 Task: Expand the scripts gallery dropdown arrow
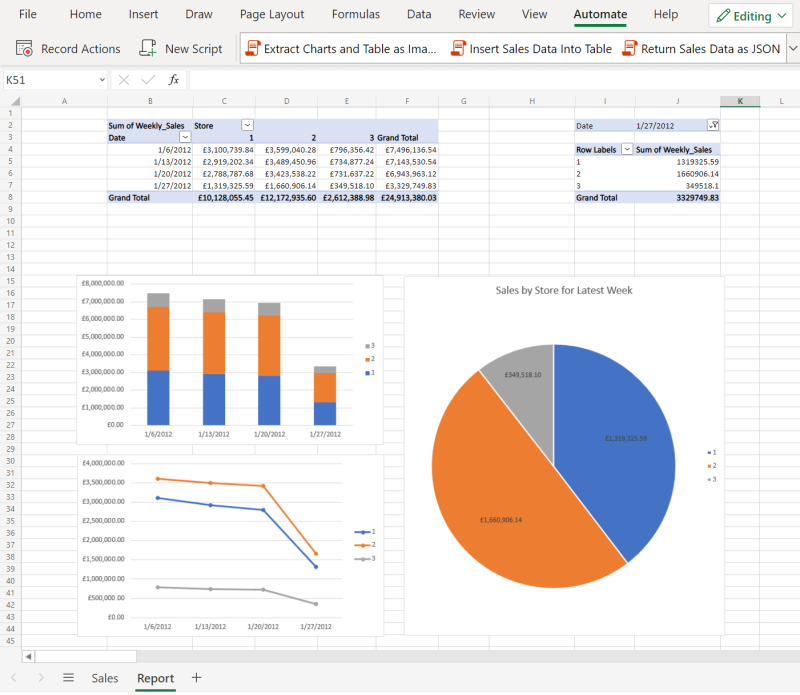tap(793, 49)
